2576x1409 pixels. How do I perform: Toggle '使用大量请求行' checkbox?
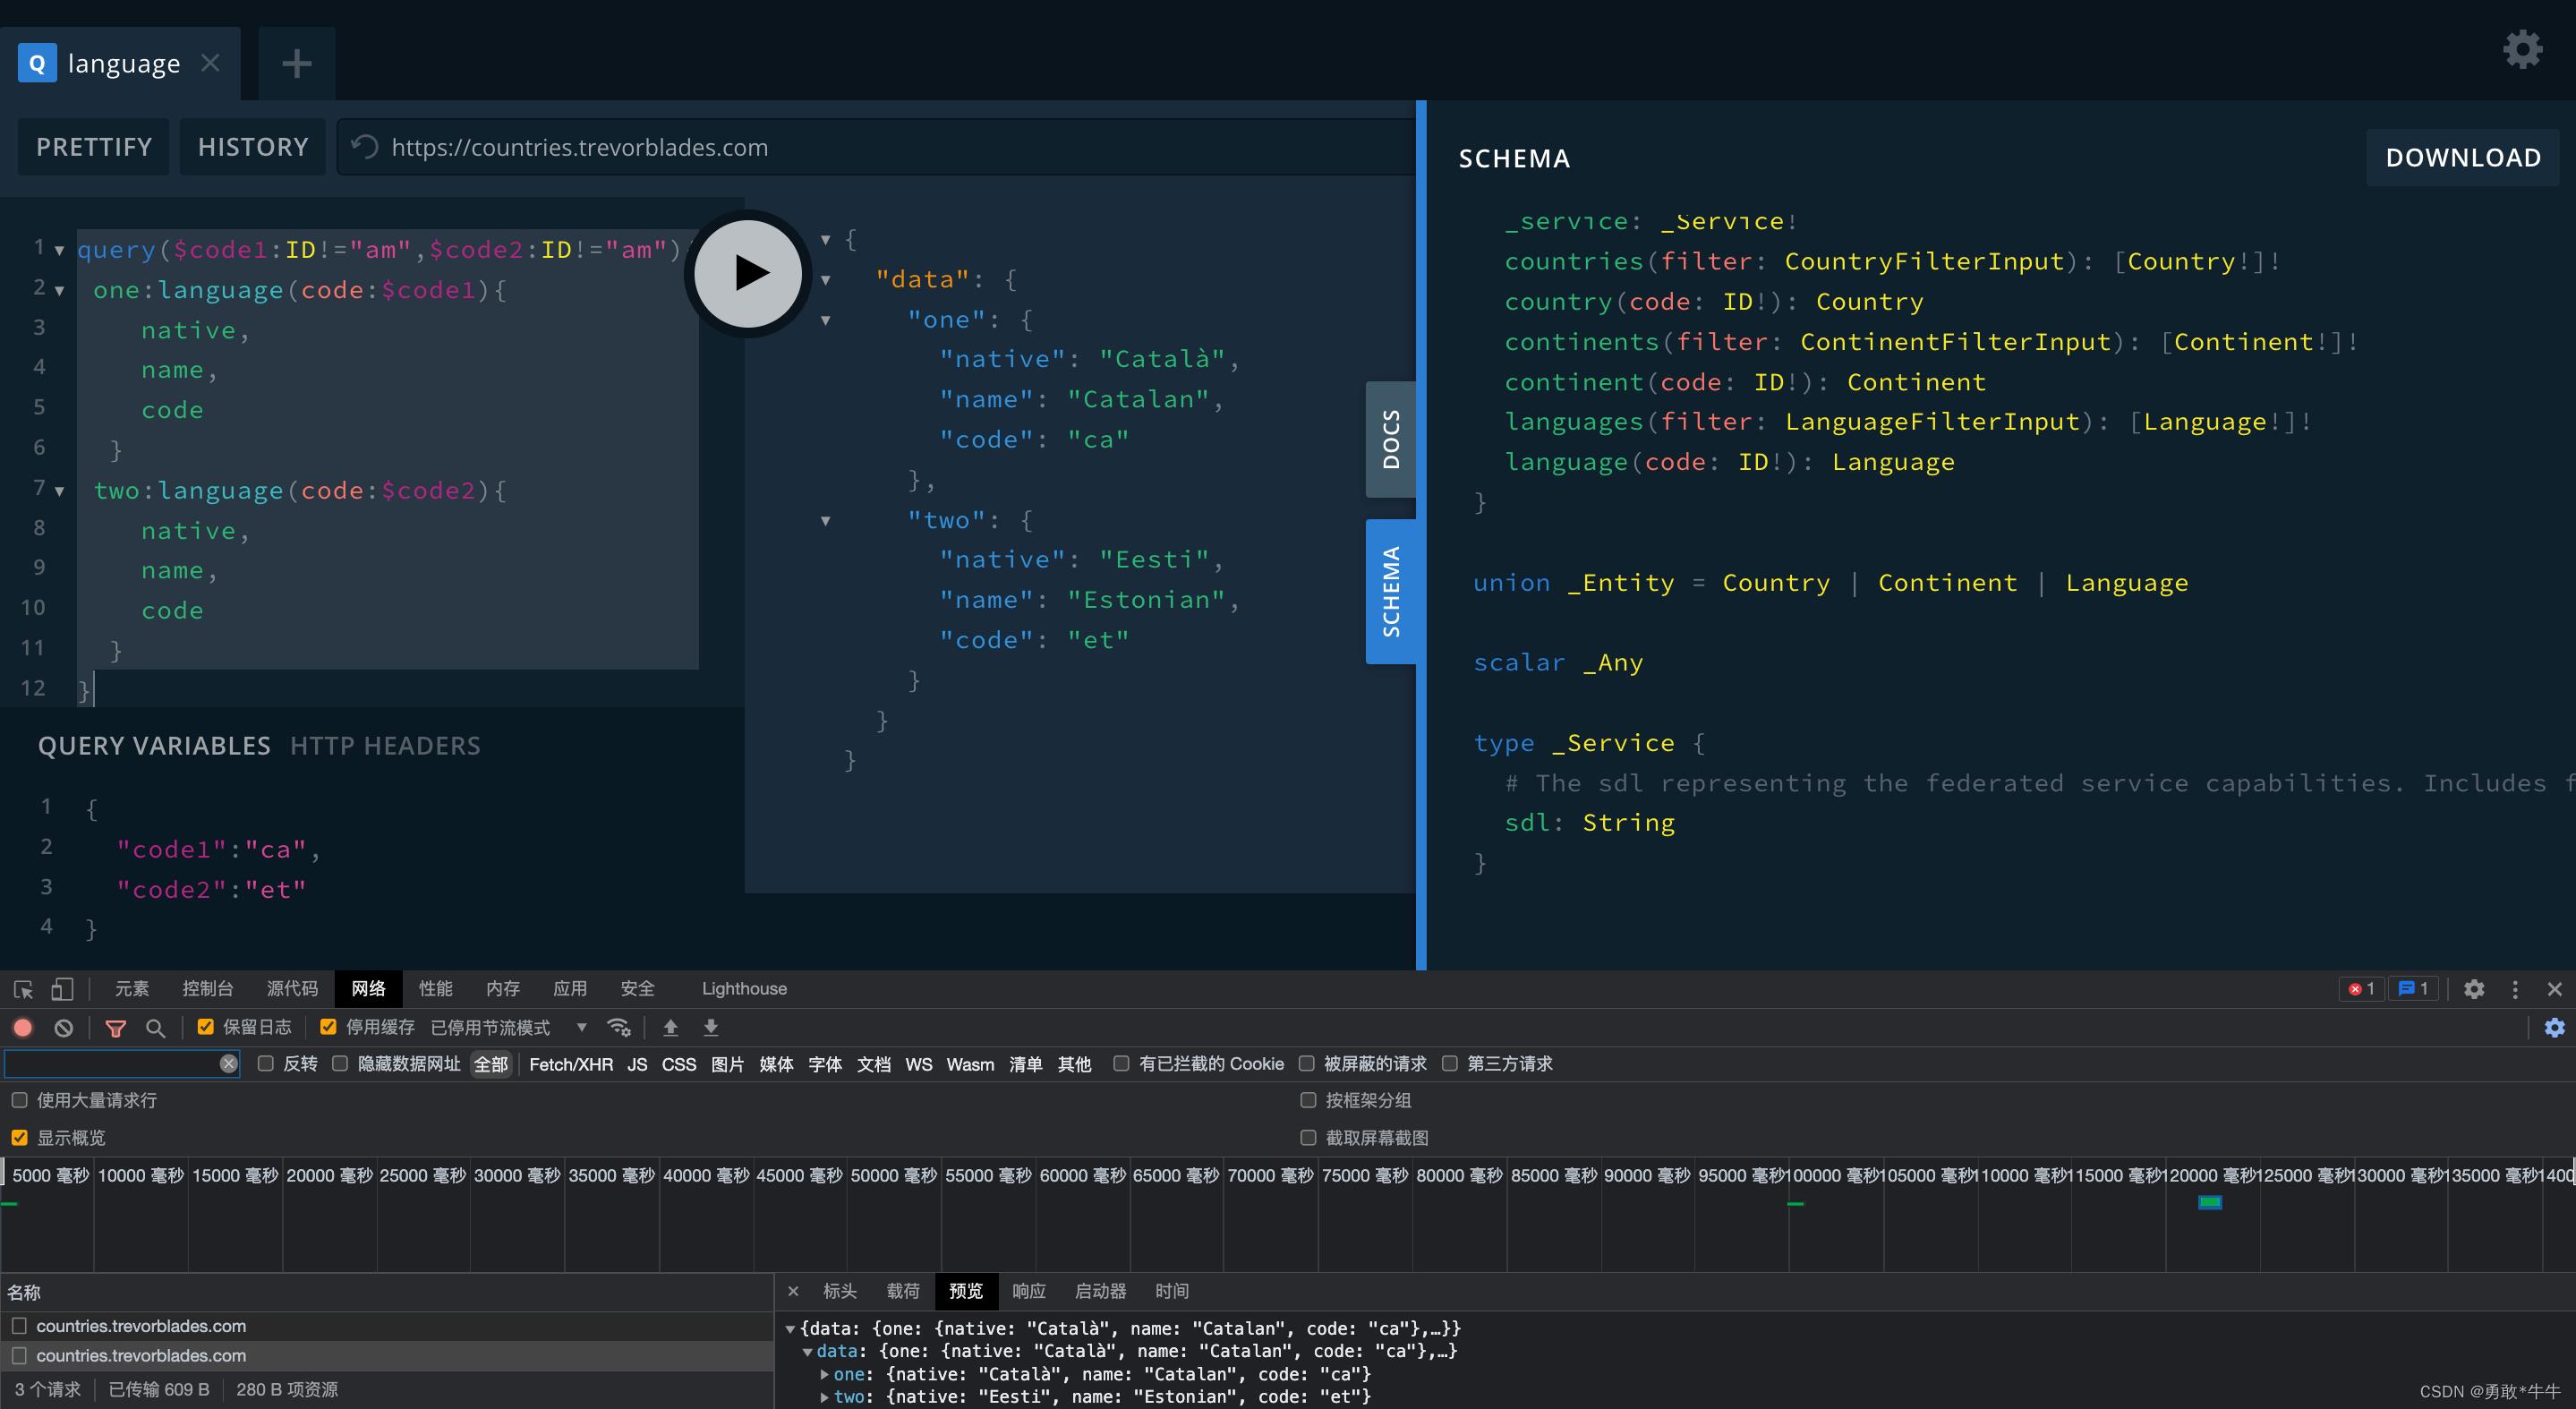click(19, 1098)
